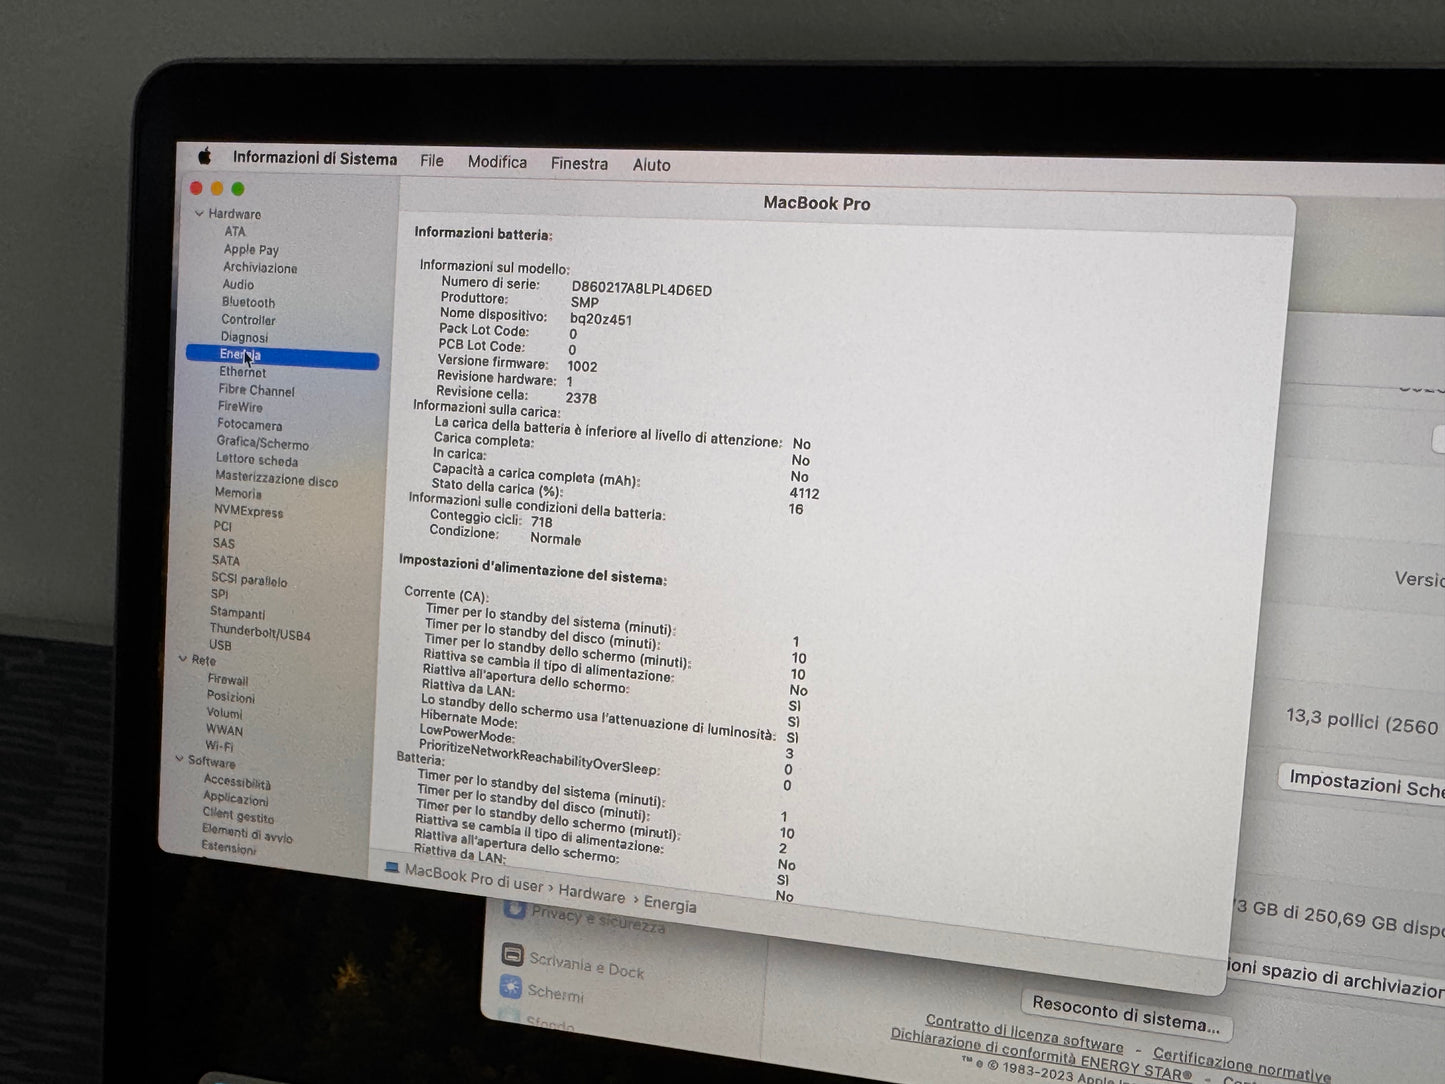Click Hardware in the bottom path bar
This screenshot has width=1445, height=1084.
(x=591, y=893)
